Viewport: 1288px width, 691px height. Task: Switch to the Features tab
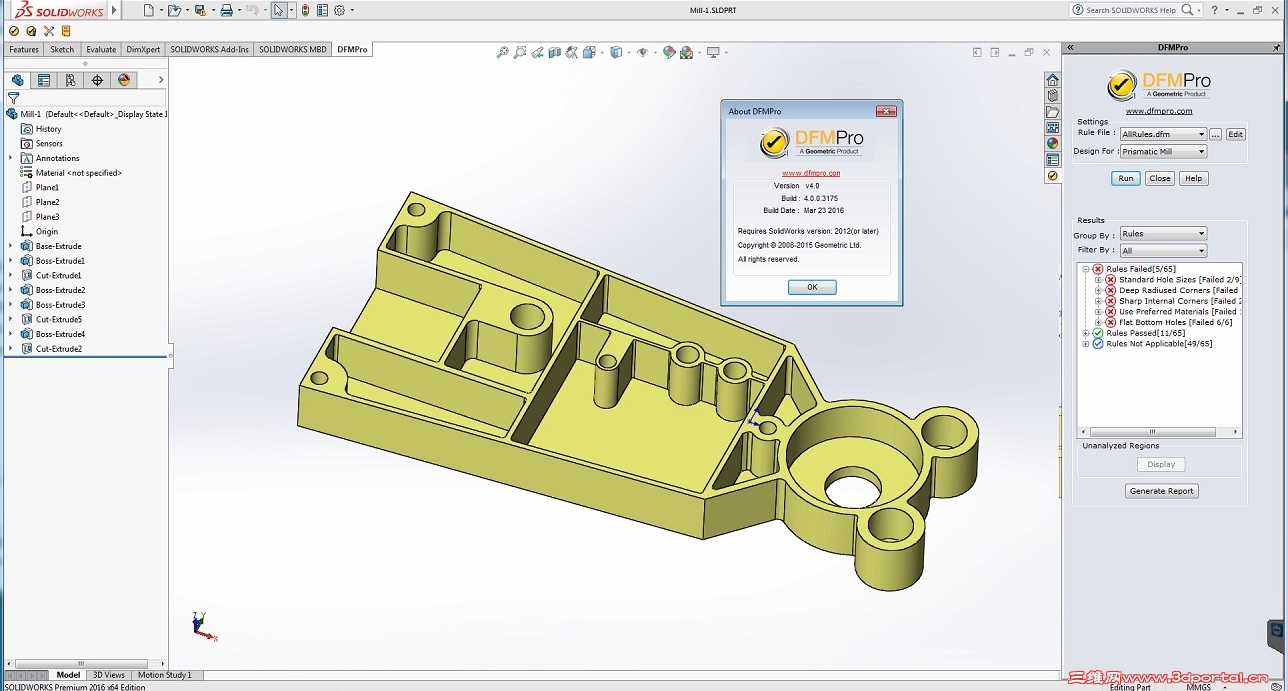24,49
